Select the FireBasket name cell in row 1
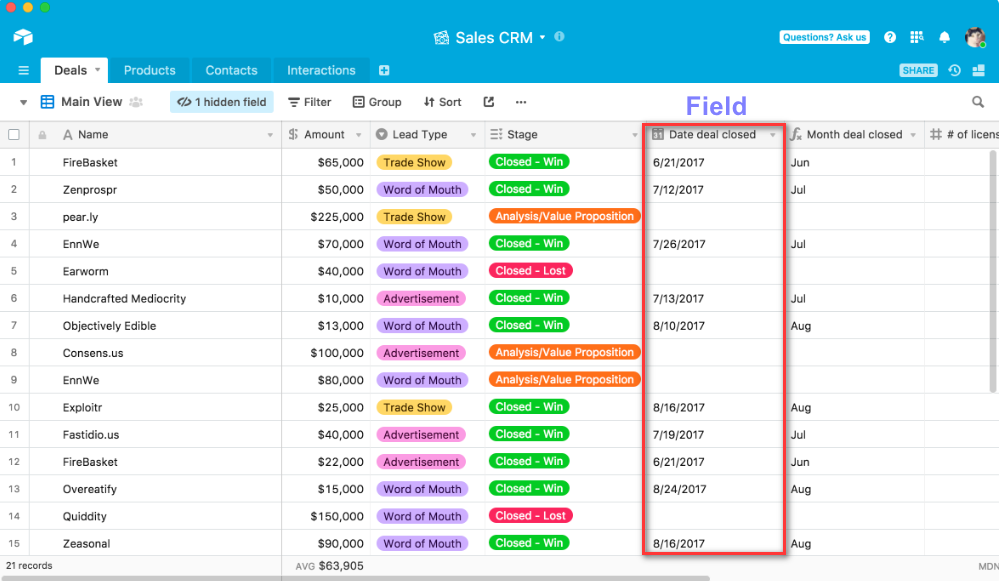Image resolution: width=1000 pixels, height=581 pixels. tap(90, 162)
